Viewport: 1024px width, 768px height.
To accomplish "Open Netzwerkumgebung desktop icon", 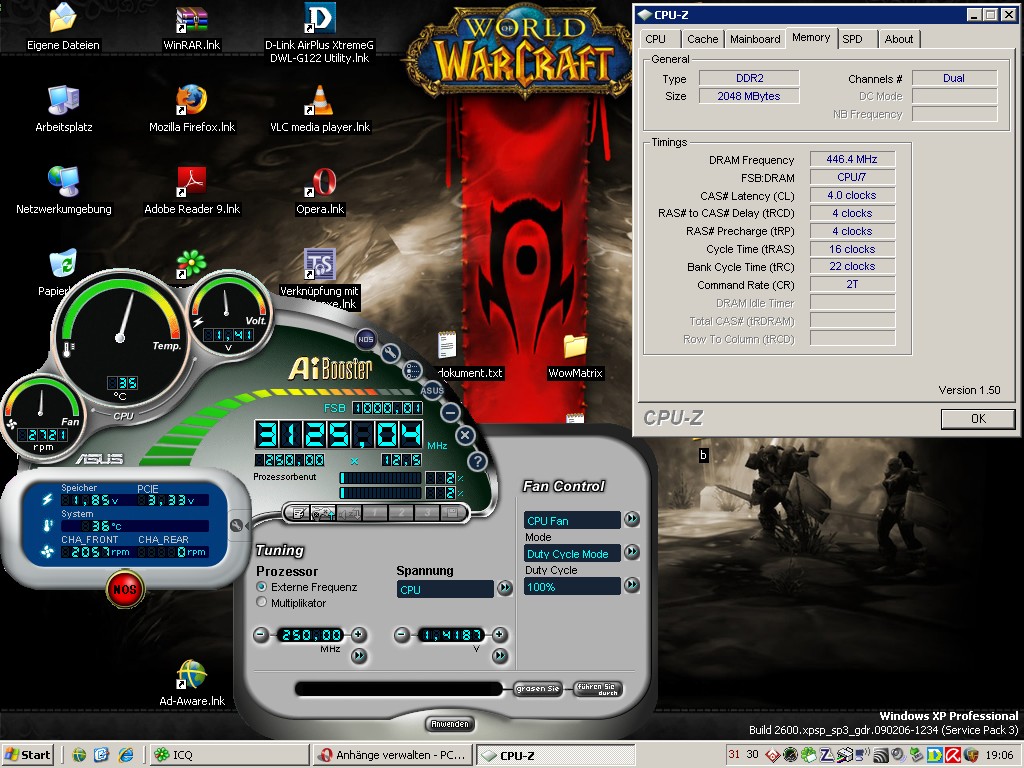I will (x=64, y=191).
